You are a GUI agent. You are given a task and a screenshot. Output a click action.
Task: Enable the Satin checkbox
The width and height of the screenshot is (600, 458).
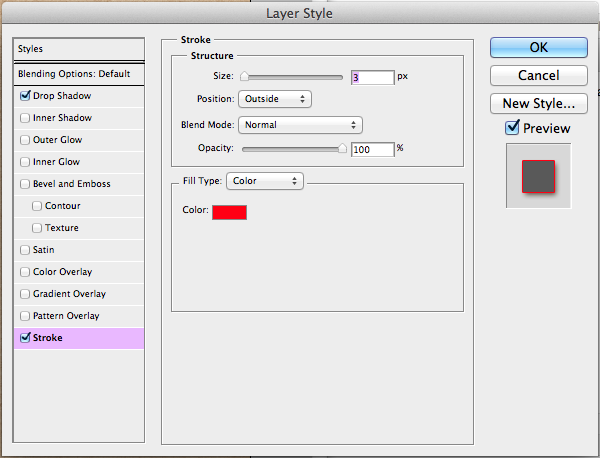25,250
